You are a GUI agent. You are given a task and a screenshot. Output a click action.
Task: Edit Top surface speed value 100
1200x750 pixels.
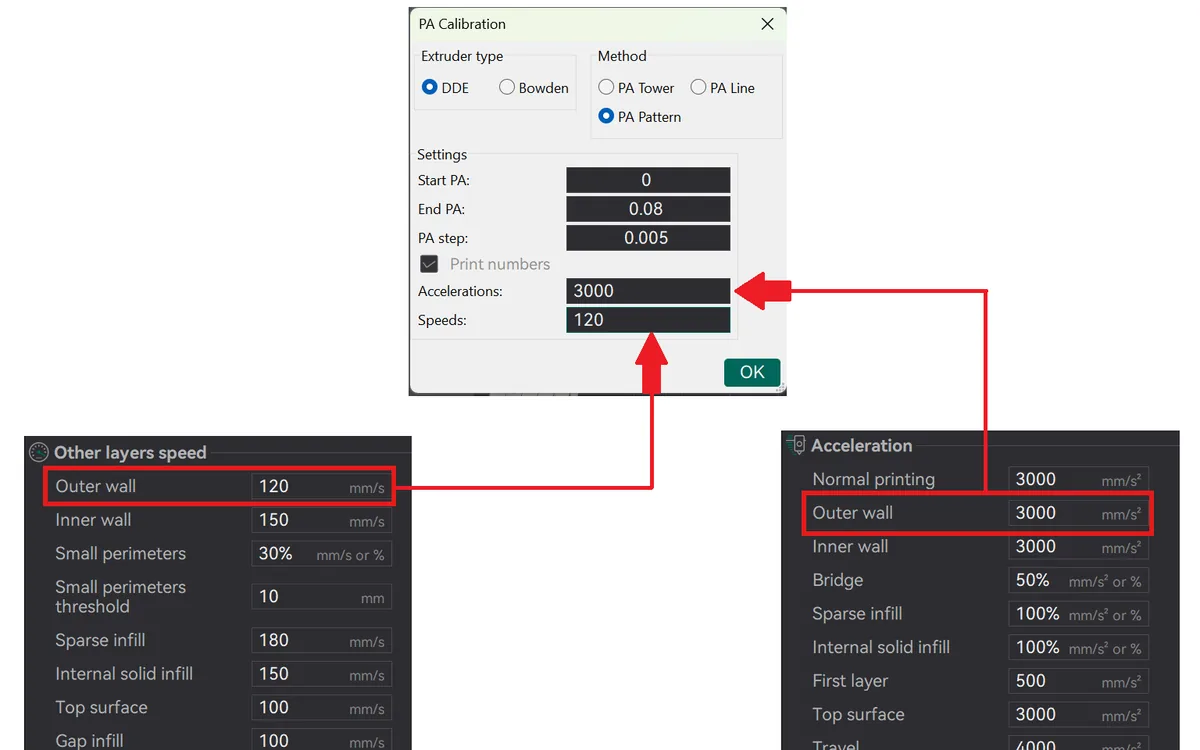click(321, 708)
